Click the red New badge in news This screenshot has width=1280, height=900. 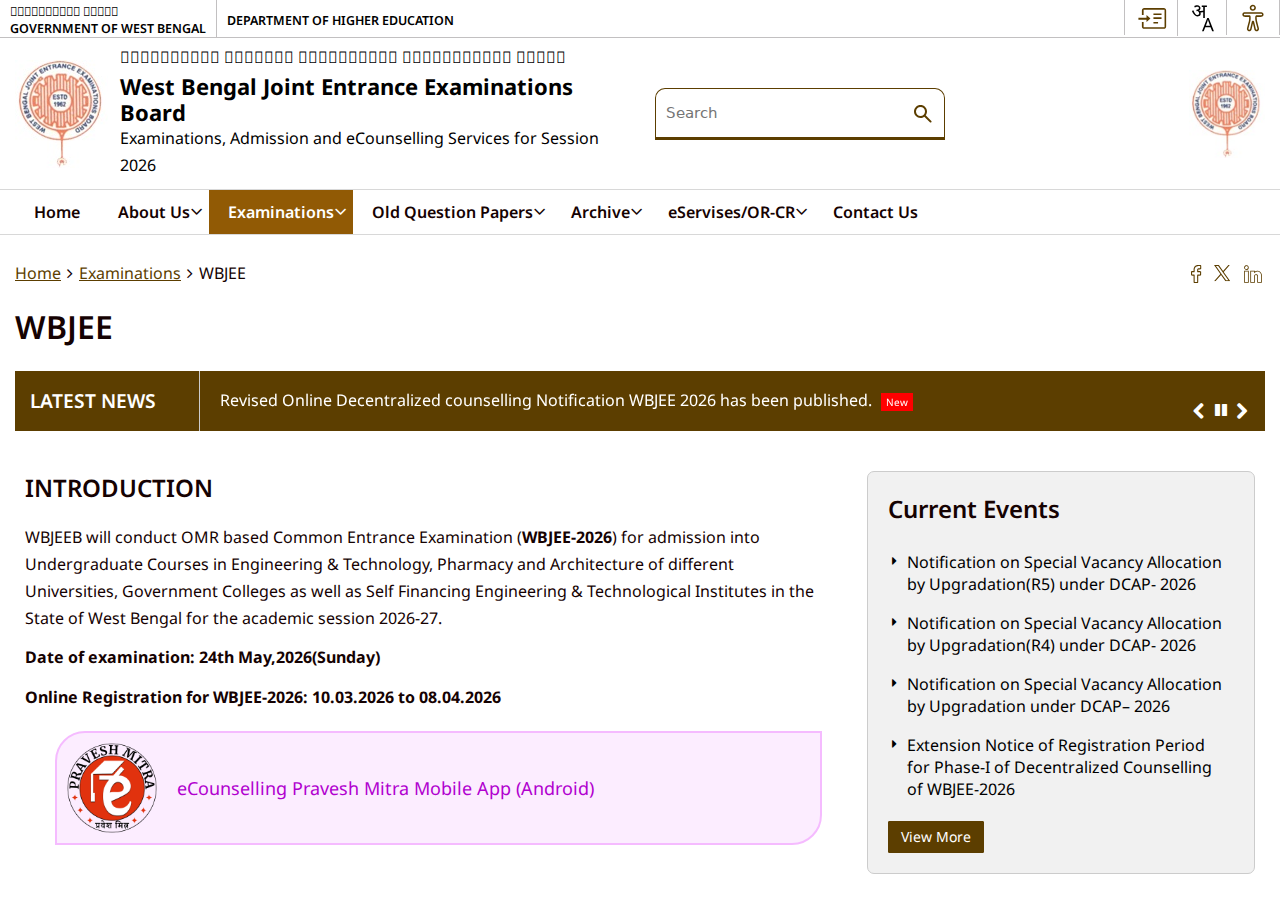897,402
